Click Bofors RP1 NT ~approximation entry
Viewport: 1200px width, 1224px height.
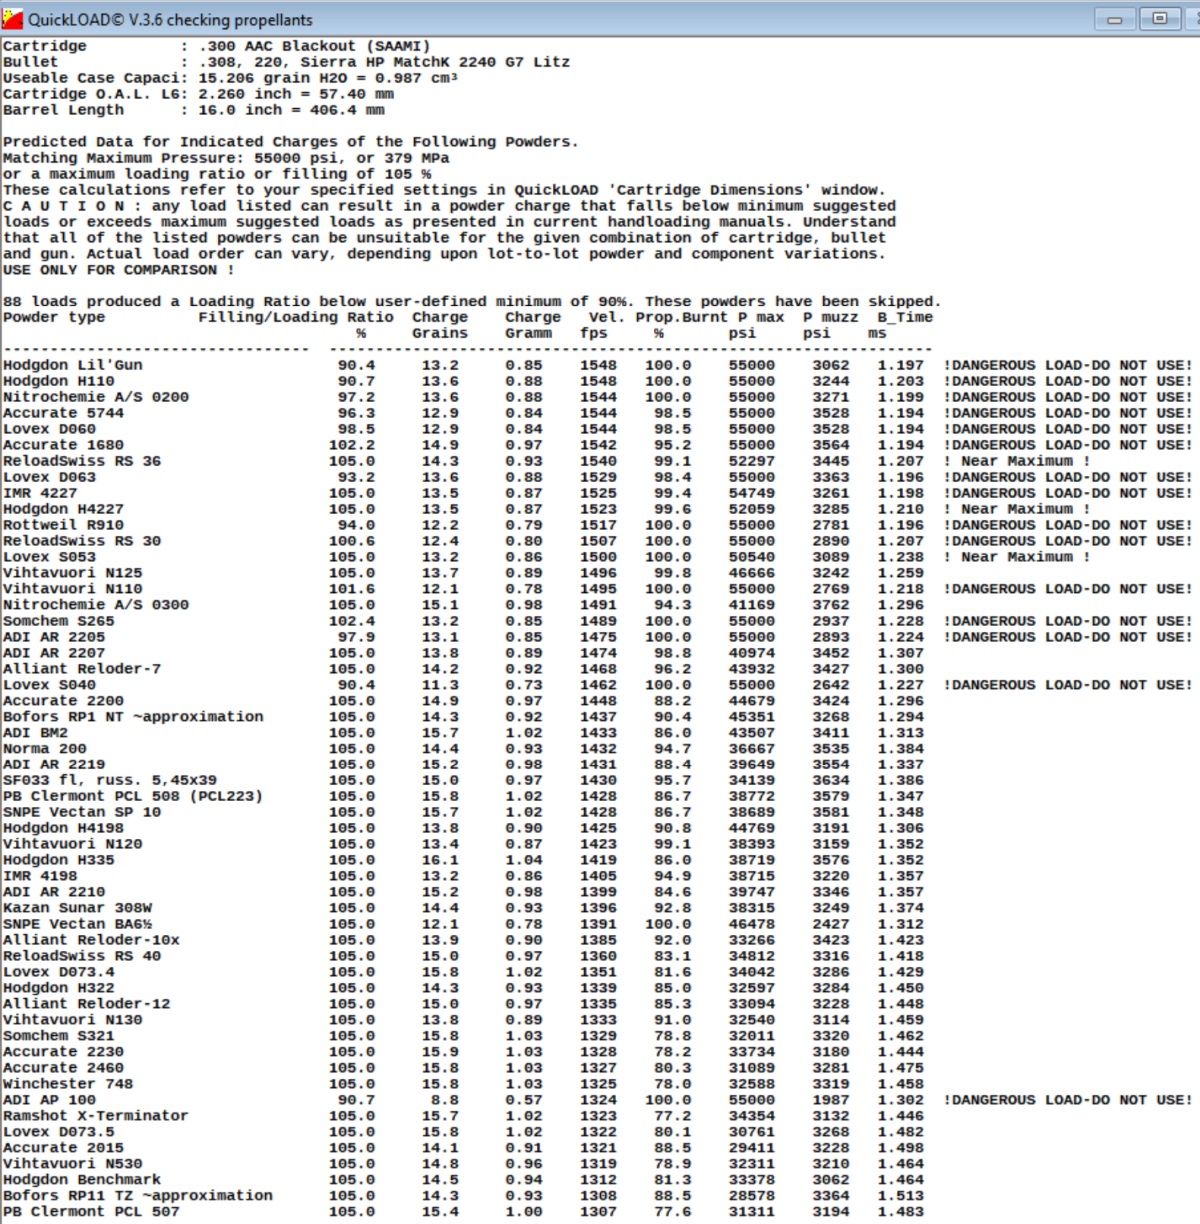133,717
